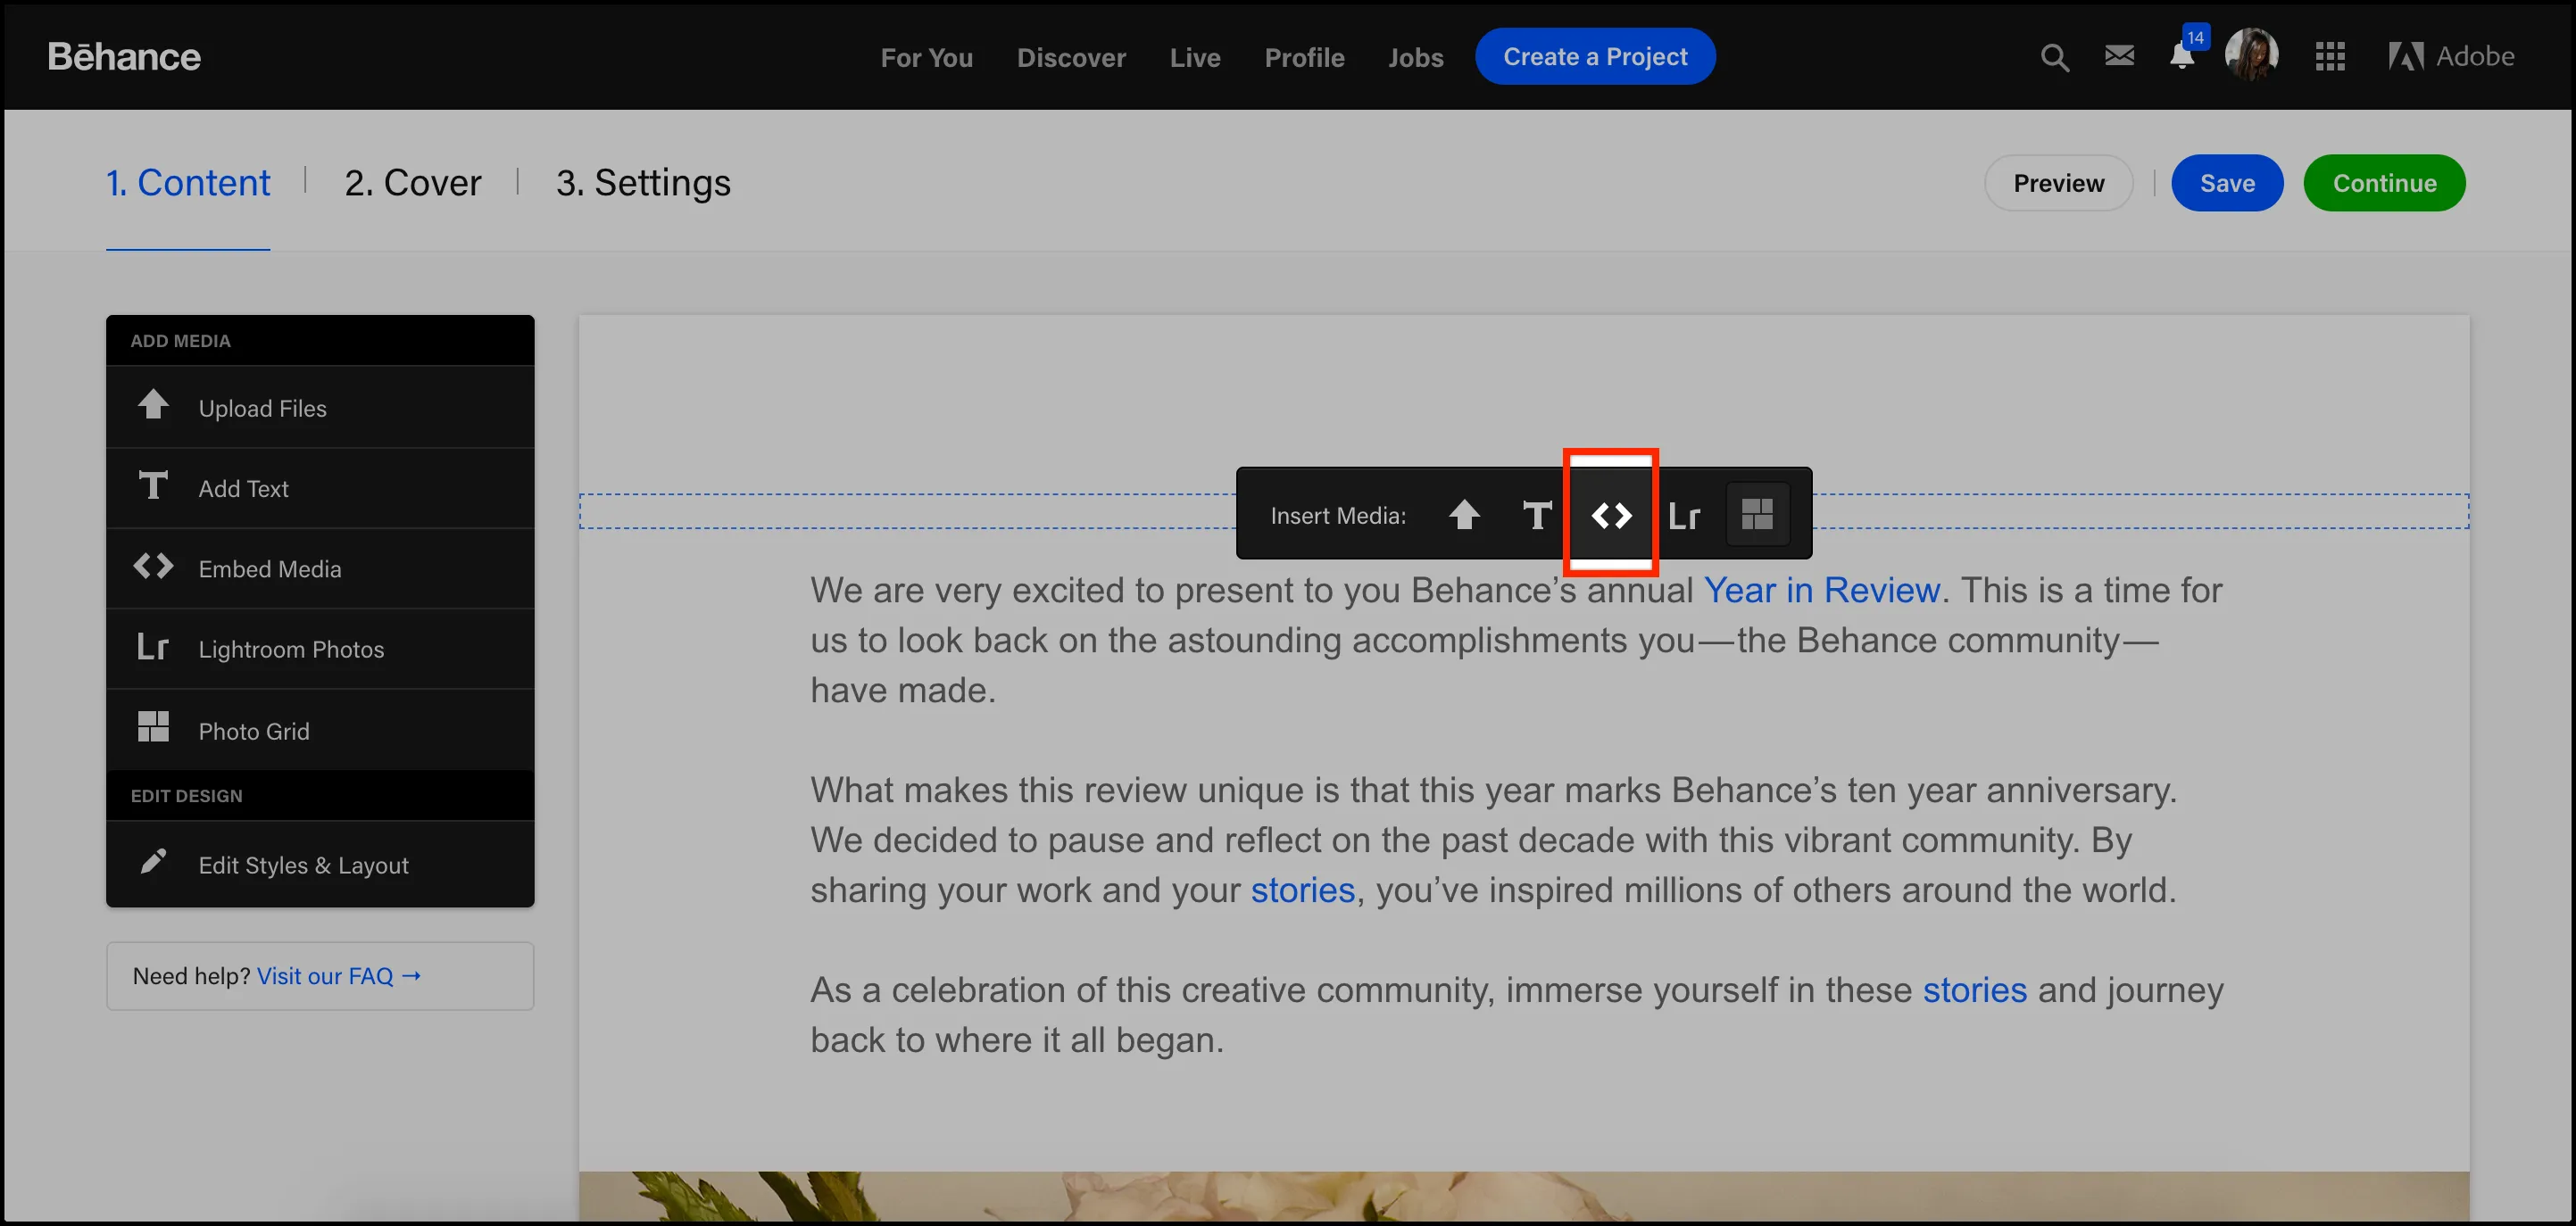Viewport: 2576px width, 1226px height.
Task: Click the Save button
Action: pos(2226,182)
